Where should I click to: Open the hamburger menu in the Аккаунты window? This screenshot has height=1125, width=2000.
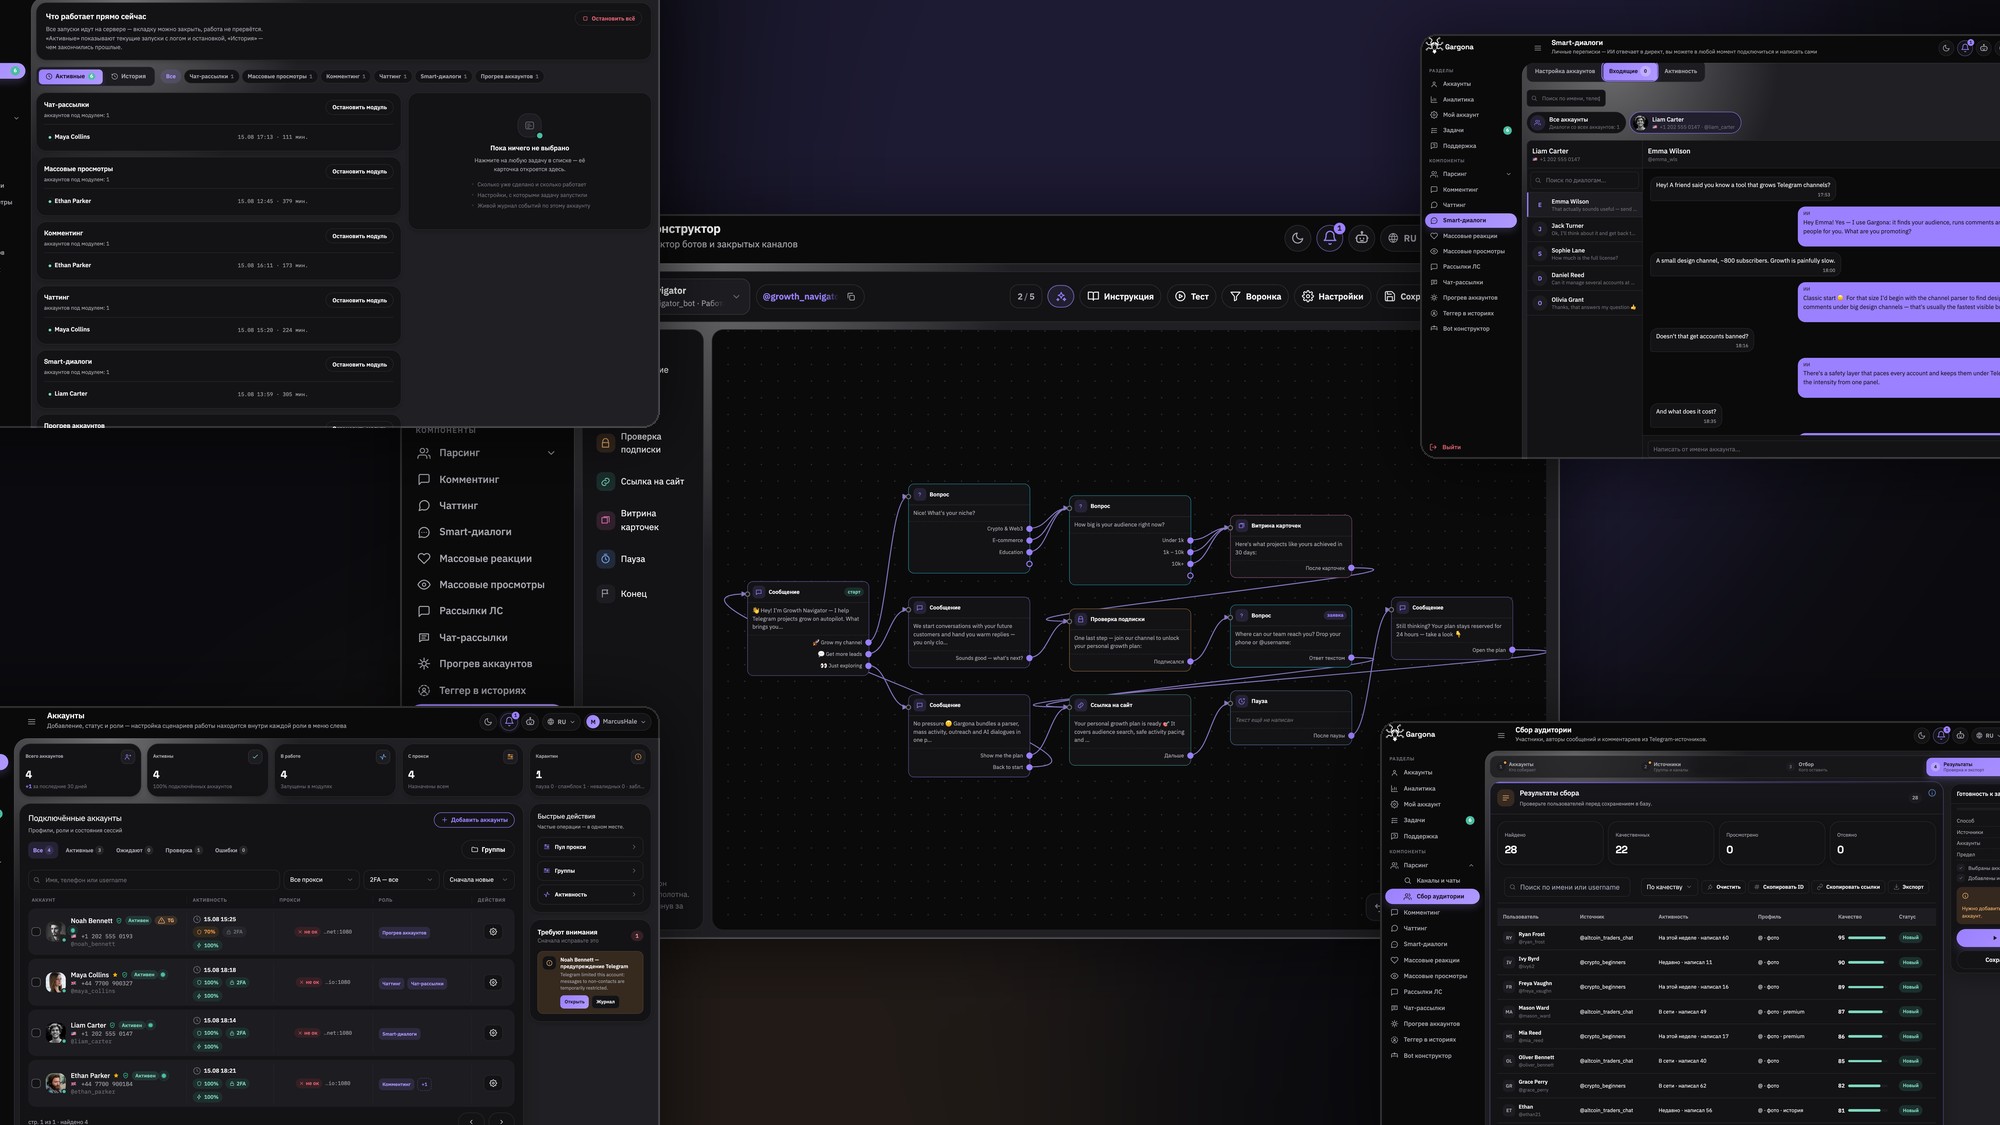(x=31, y=721)
